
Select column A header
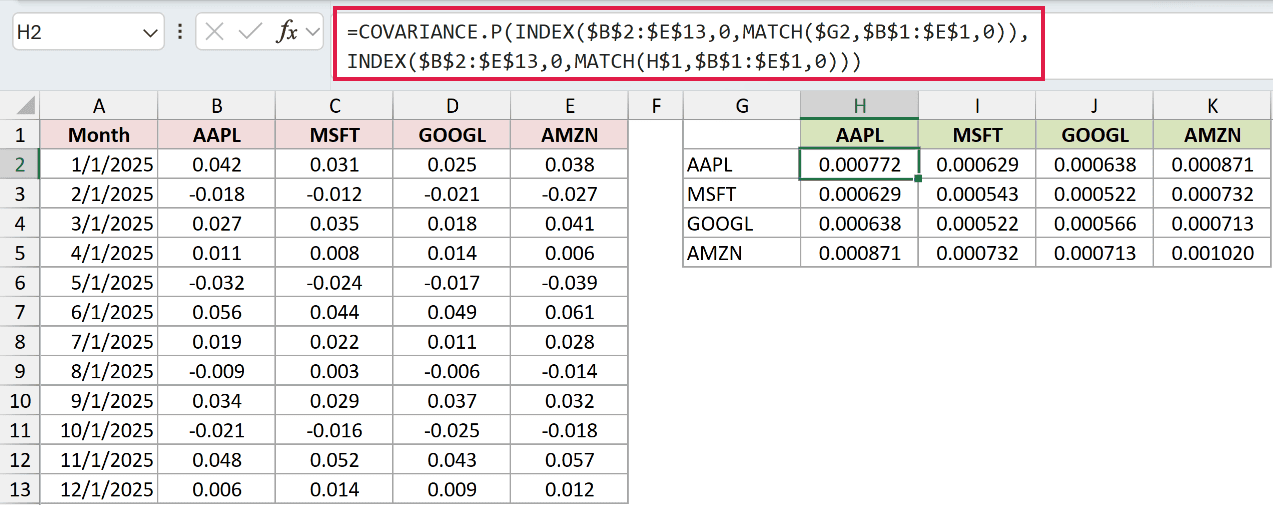click(x=99, y=106)
